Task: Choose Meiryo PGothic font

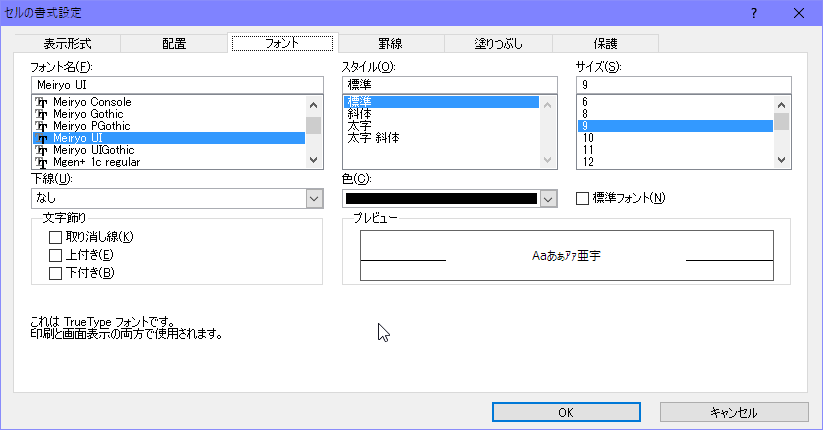Action: pyautogui.click(x=169, y=126)
